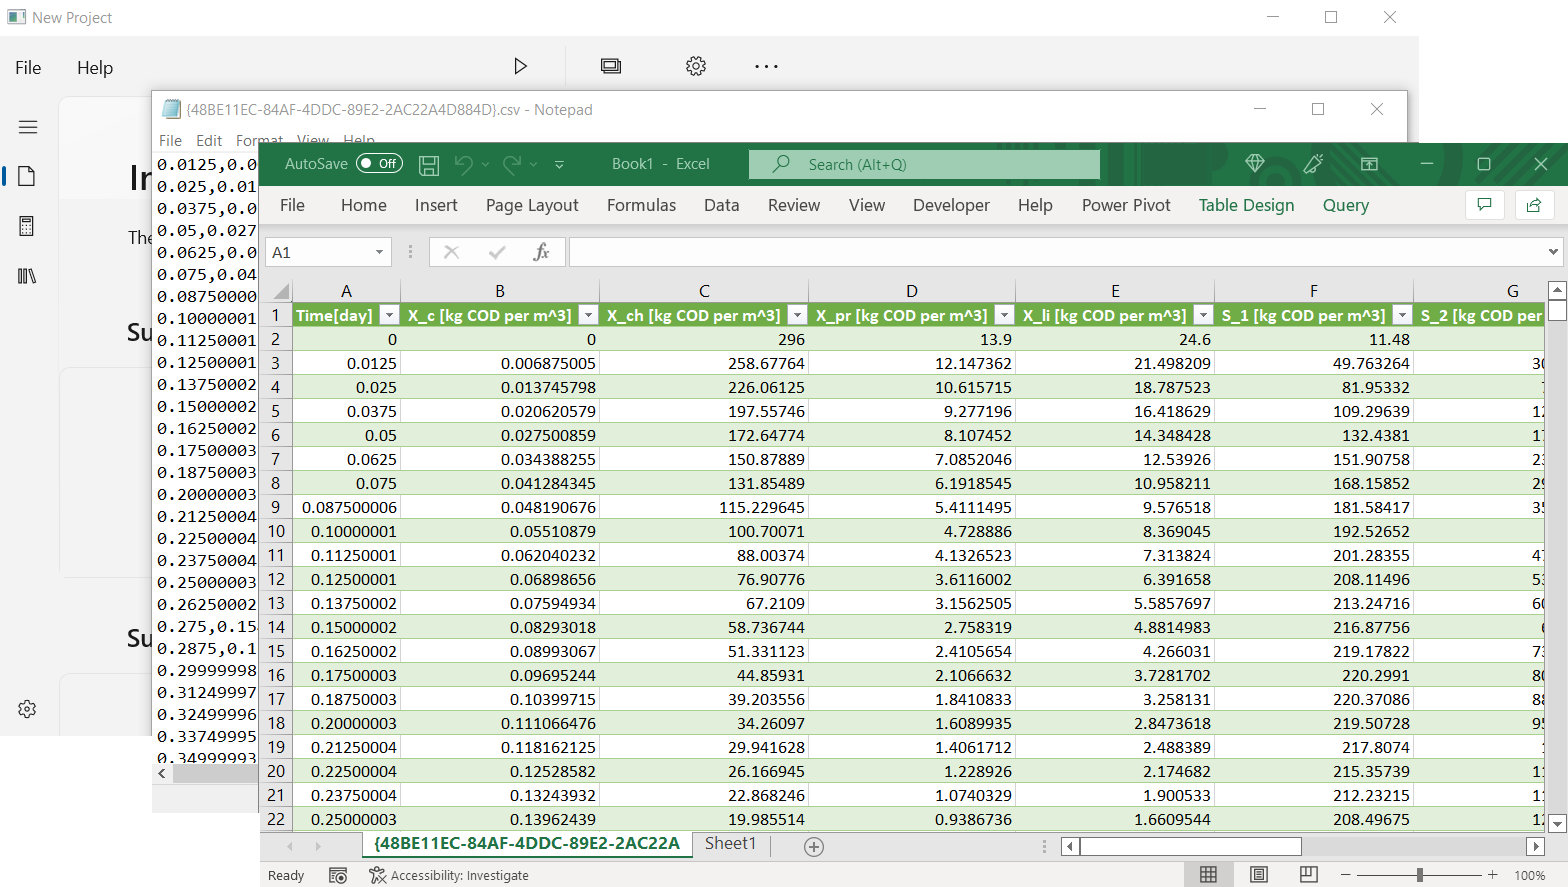Open X_c column filter dropdown
This screenshot has width=1568, height=887.
tap(588, 315)
